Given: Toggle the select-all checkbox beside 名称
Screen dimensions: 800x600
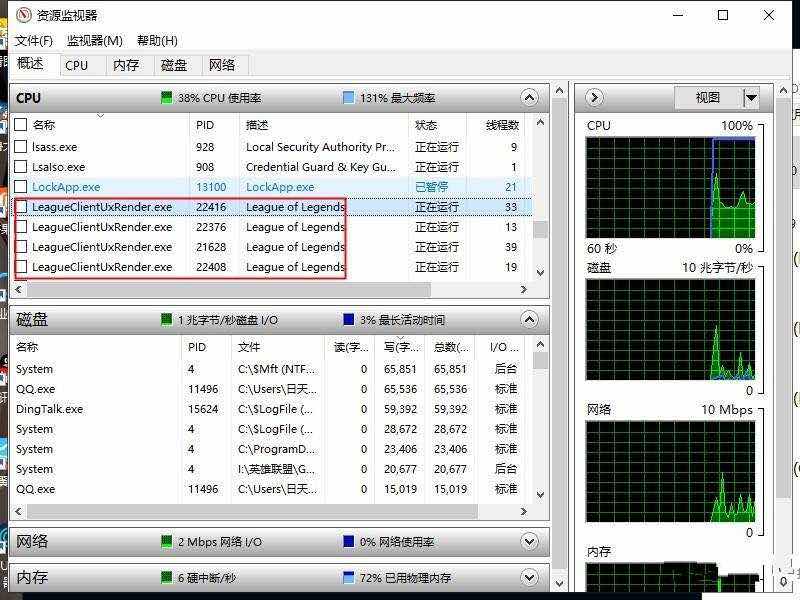Looking at the screenshot, I should pyautogui.click(x=20, y=125).
